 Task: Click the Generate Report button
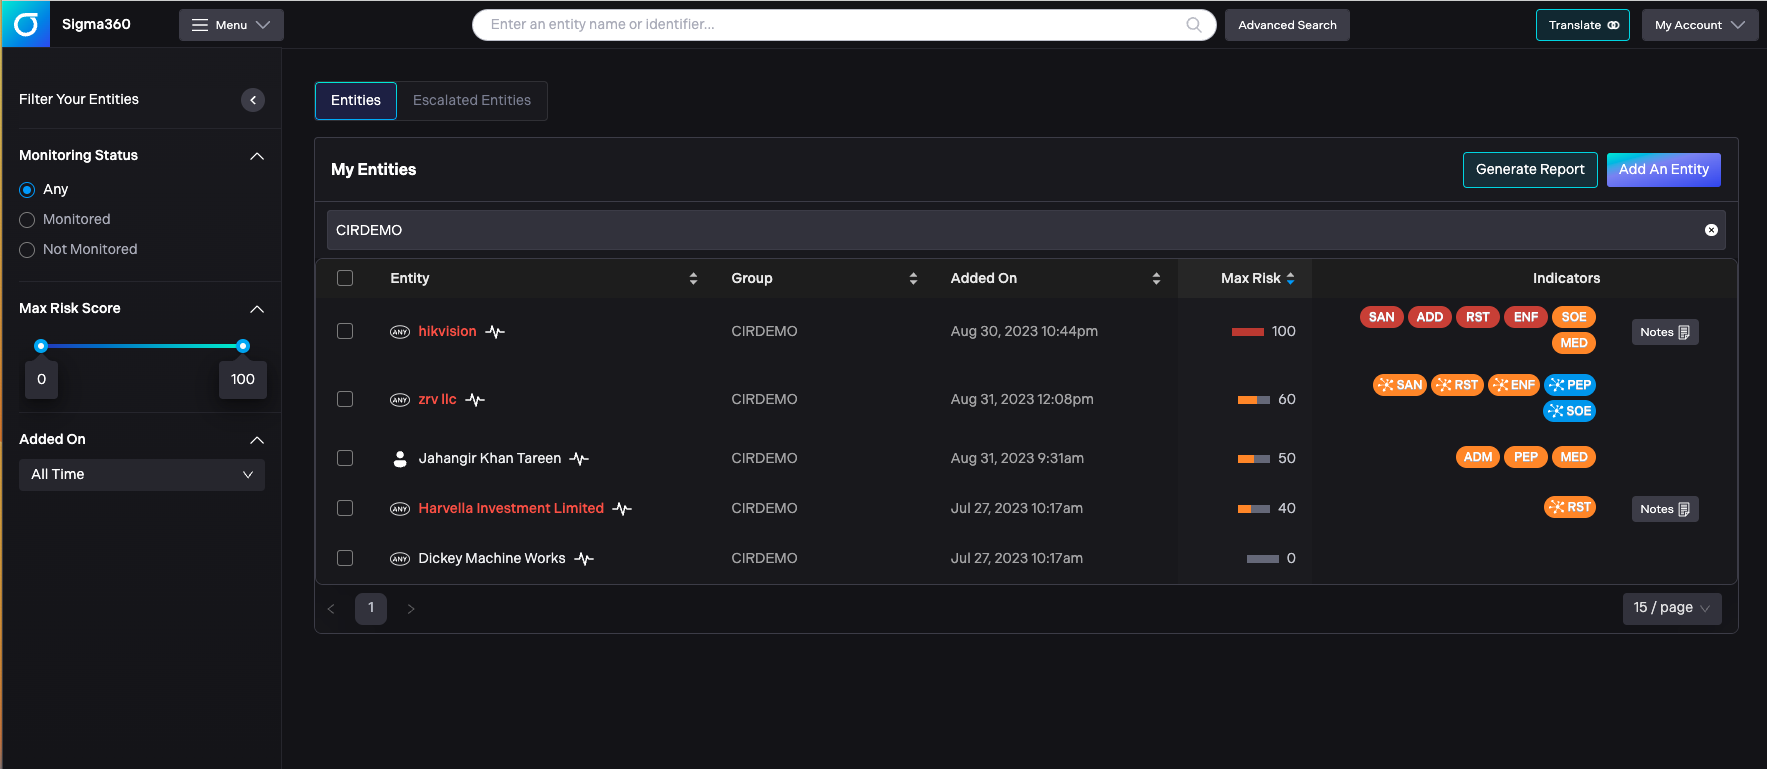[x=1530, y=170]
